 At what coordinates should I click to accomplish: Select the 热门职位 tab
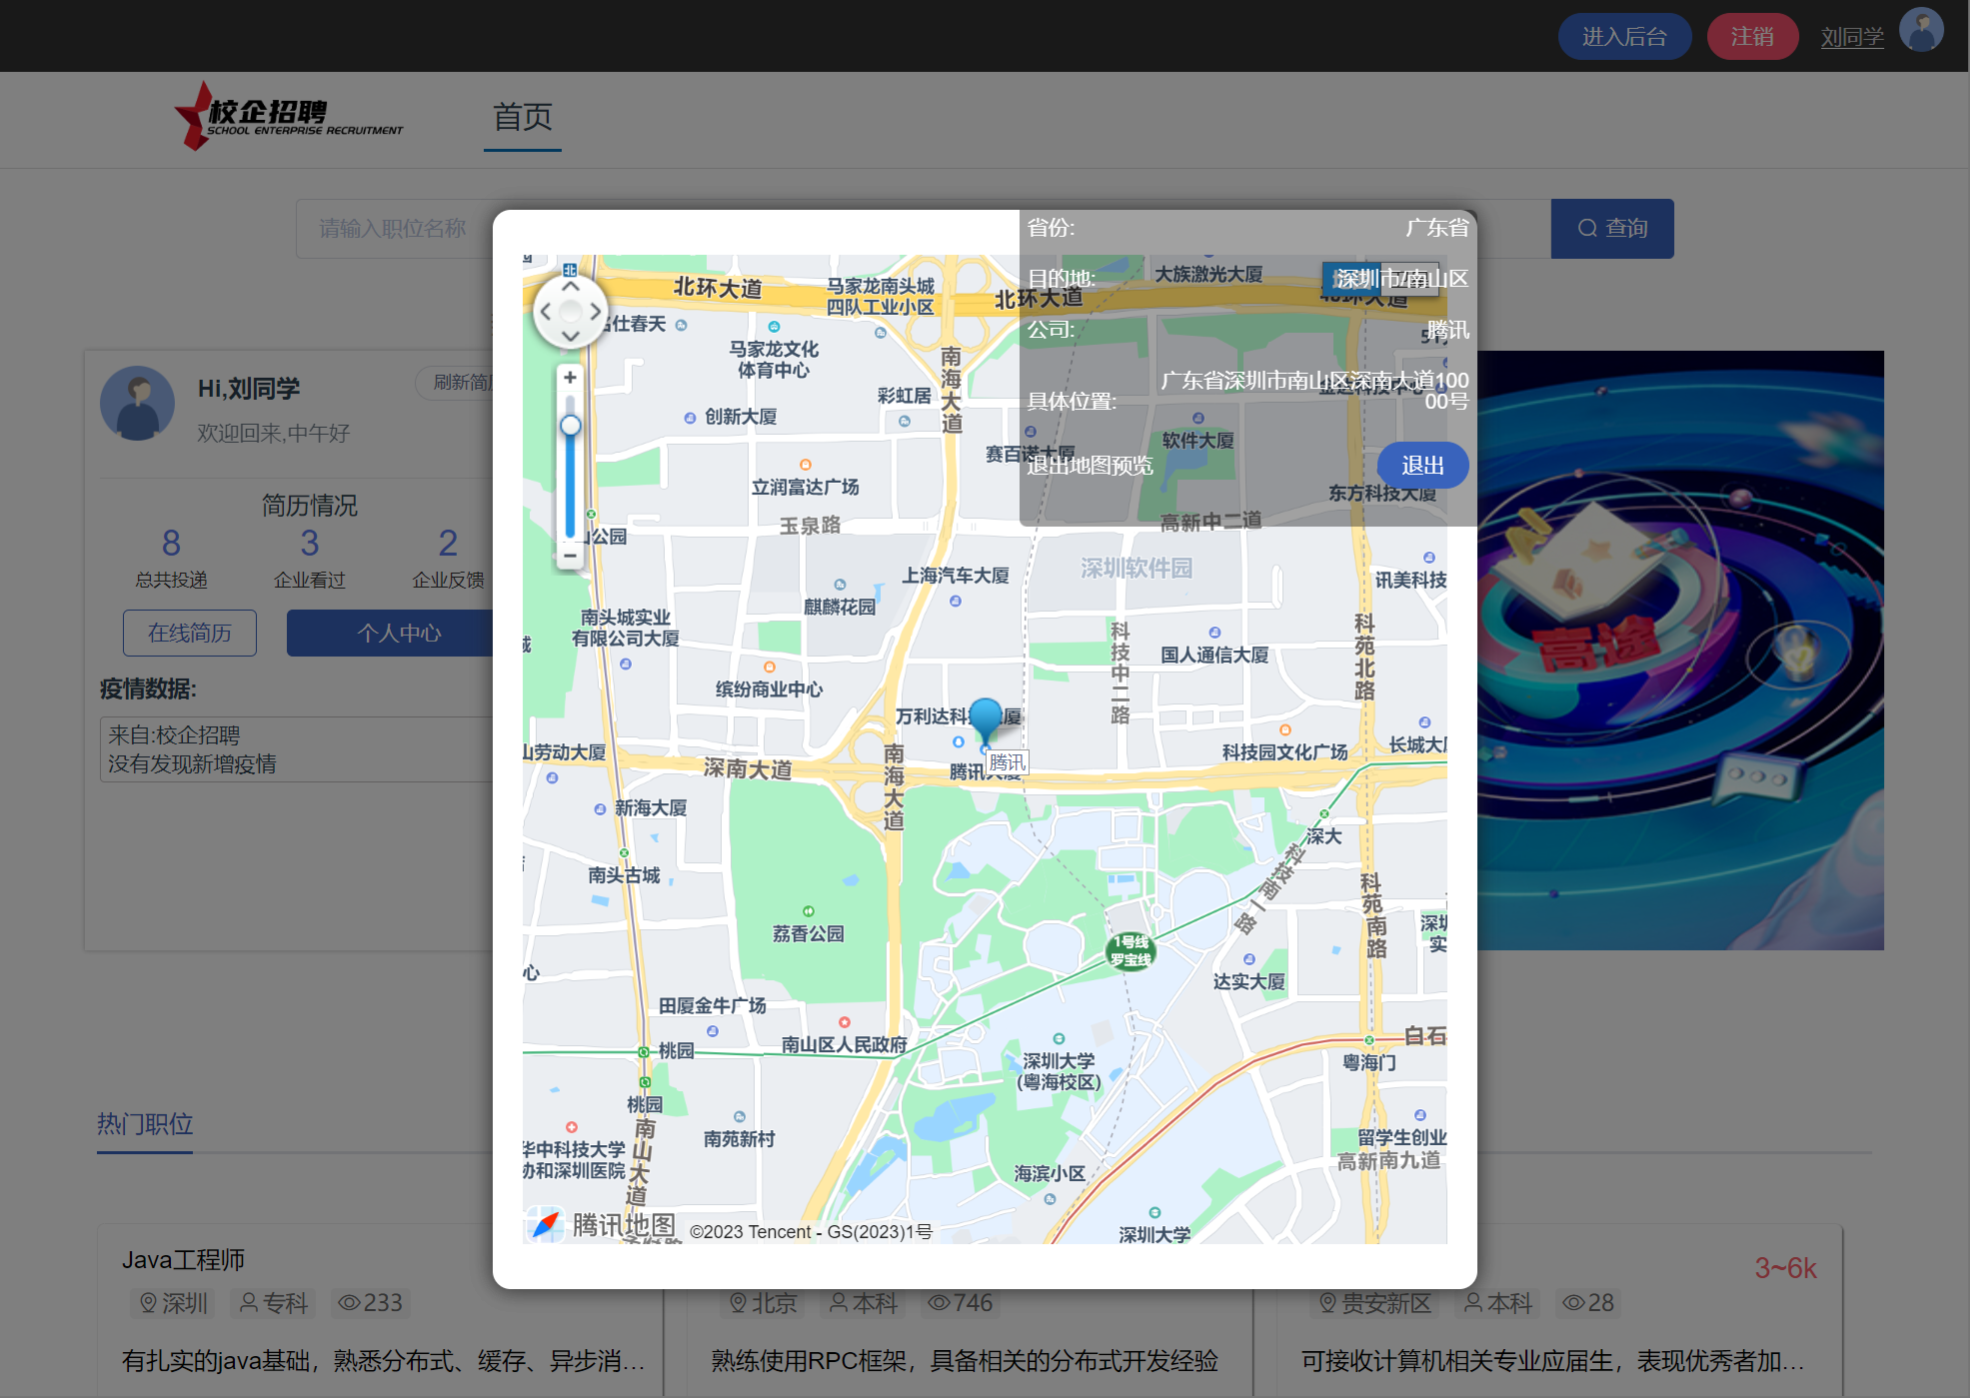(145, 1124)
